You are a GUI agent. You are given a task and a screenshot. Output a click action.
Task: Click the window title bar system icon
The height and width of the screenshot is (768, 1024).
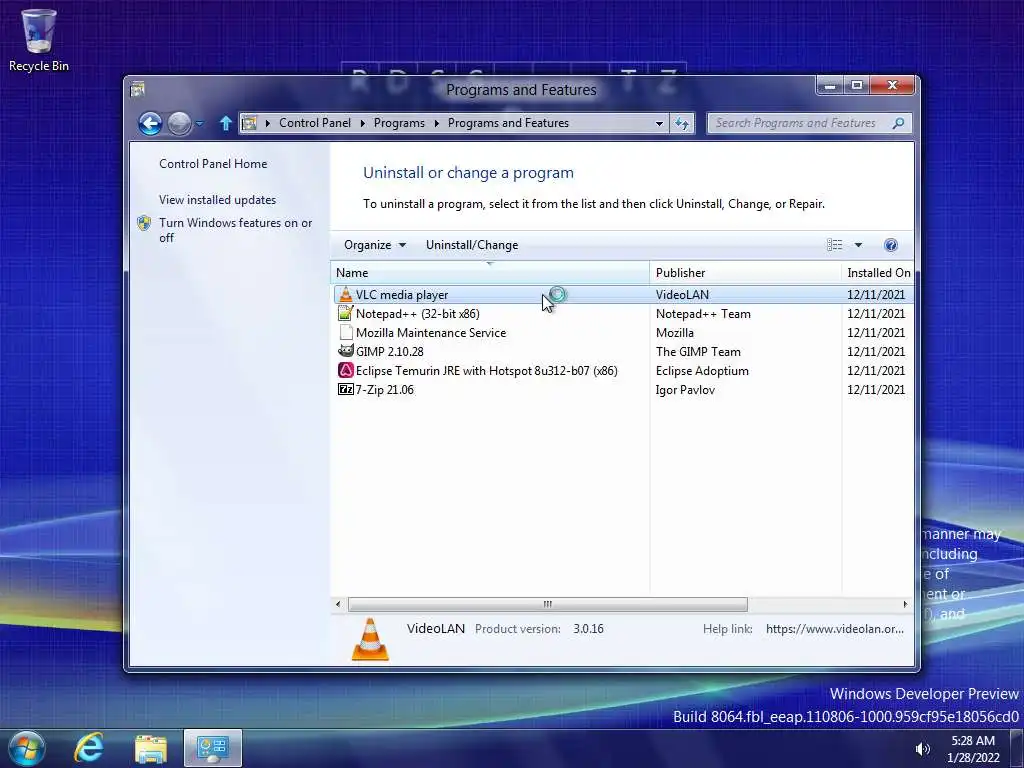tap(137, 89)
